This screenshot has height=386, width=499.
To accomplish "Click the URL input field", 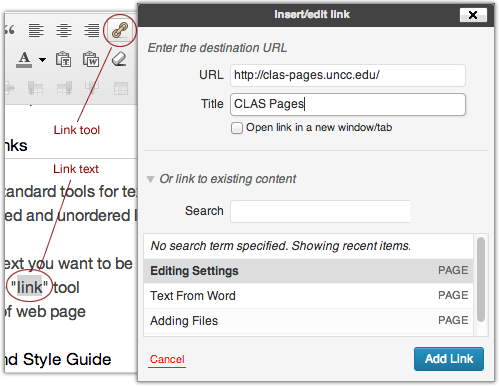I will [348, 75].
